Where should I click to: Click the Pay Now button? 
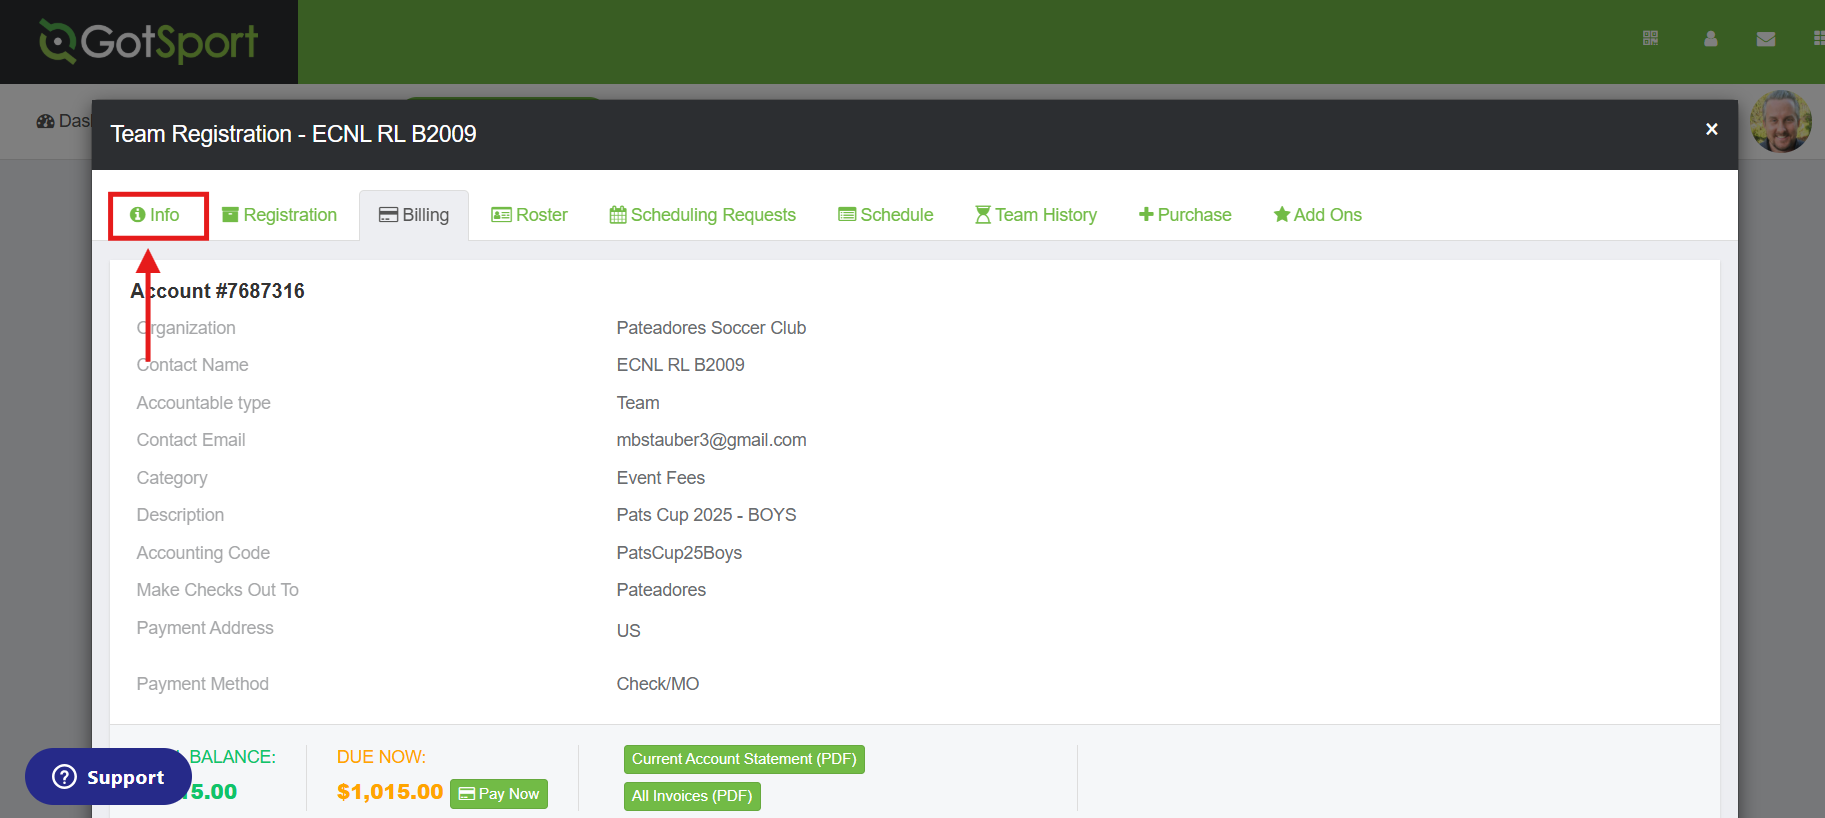(499, 794)
